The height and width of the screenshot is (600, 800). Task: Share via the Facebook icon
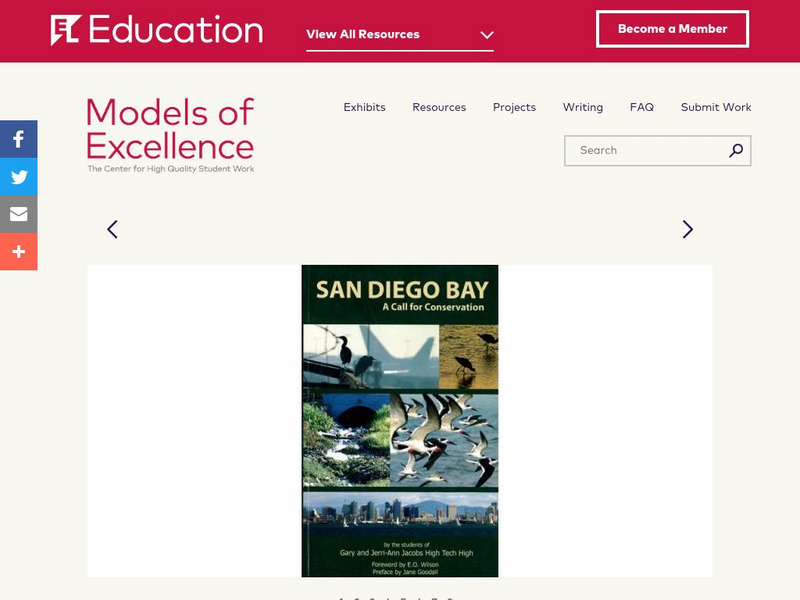[18, 139]
